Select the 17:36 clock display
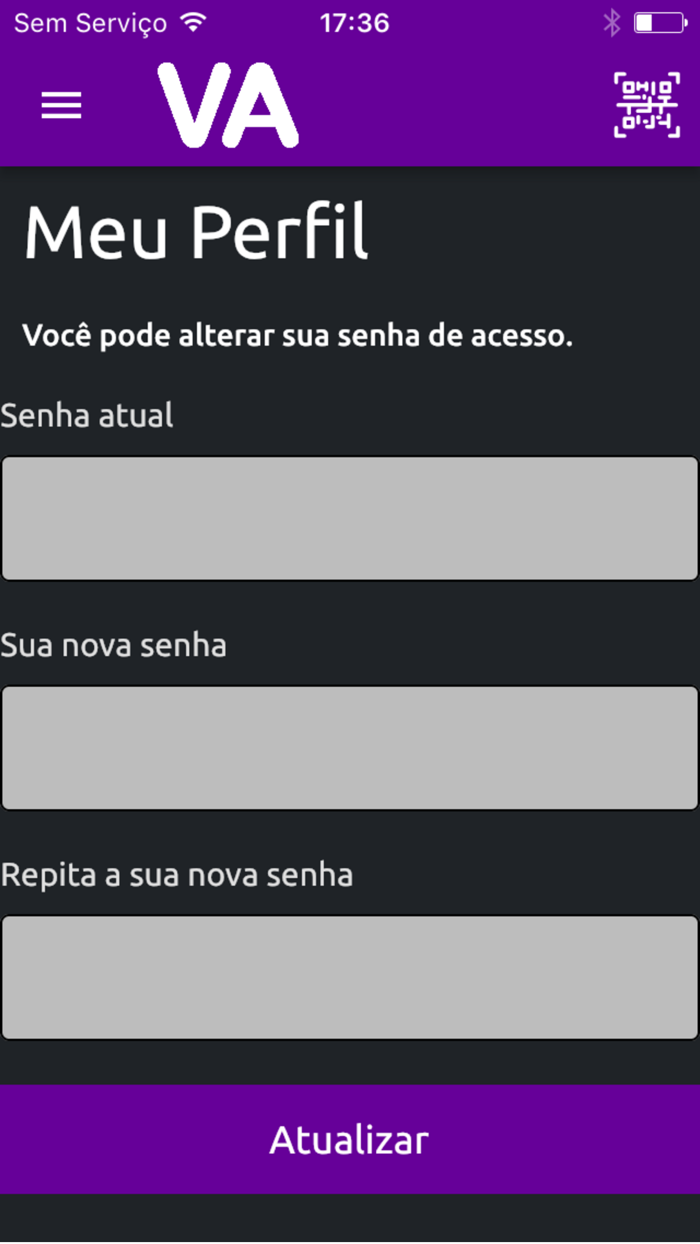 (x=353, y=22)
